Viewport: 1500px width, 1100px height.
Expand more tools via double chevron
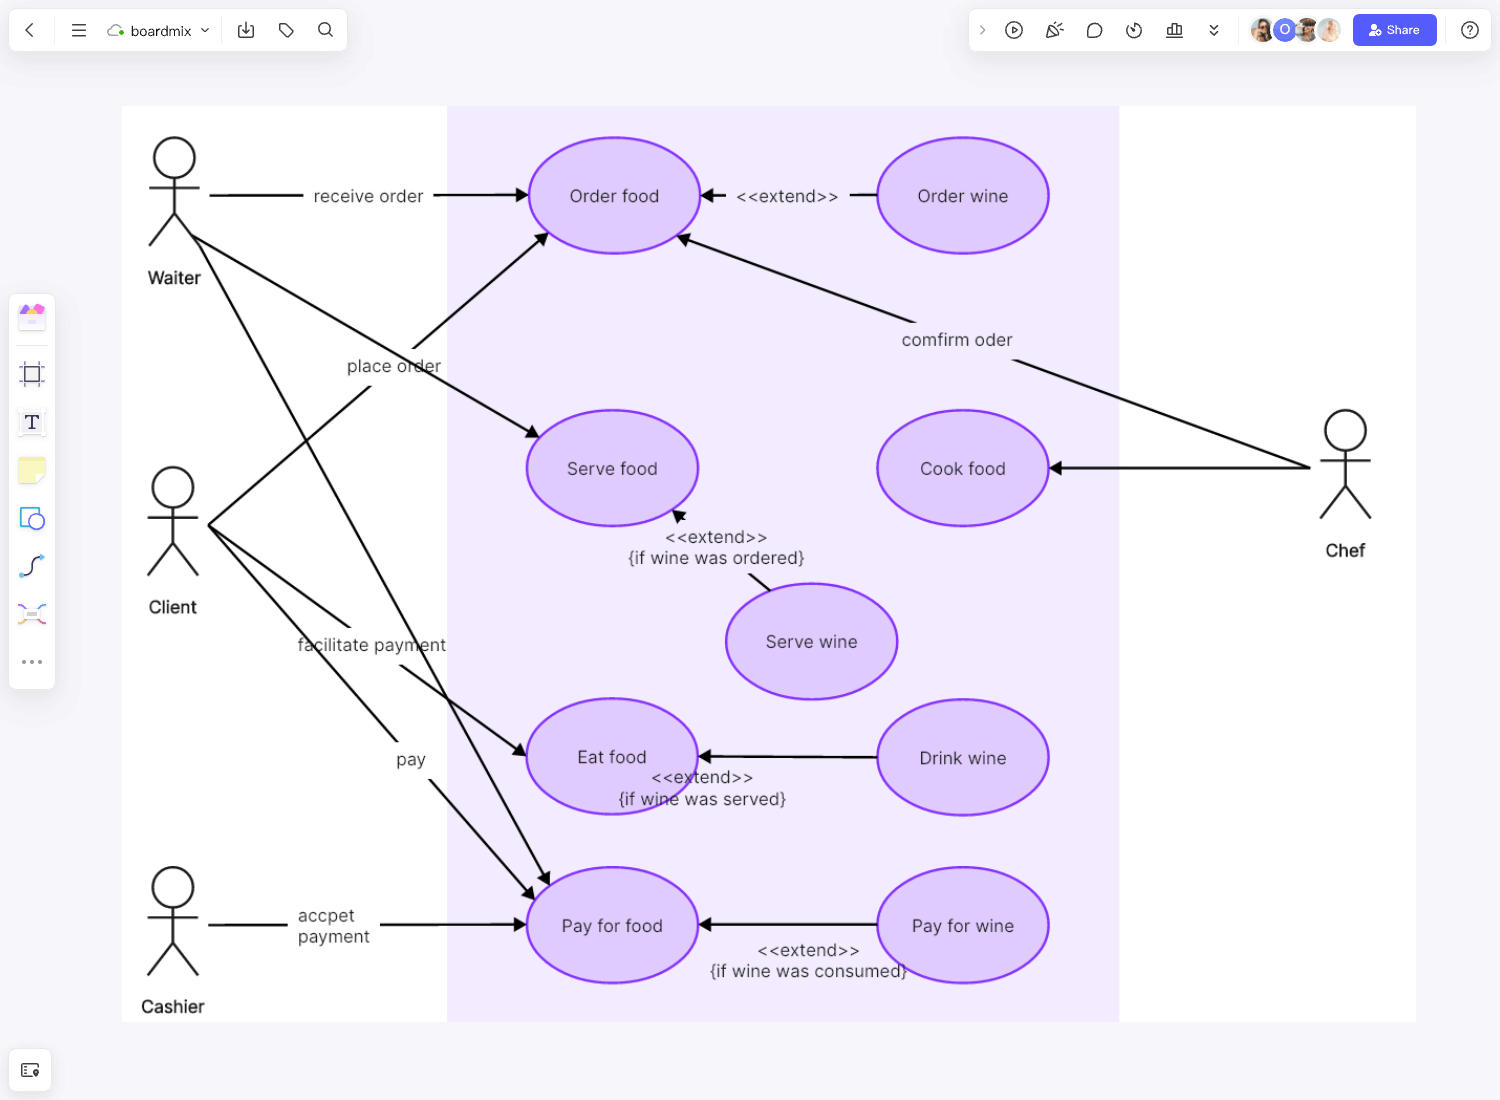[x=1214, y=30]
